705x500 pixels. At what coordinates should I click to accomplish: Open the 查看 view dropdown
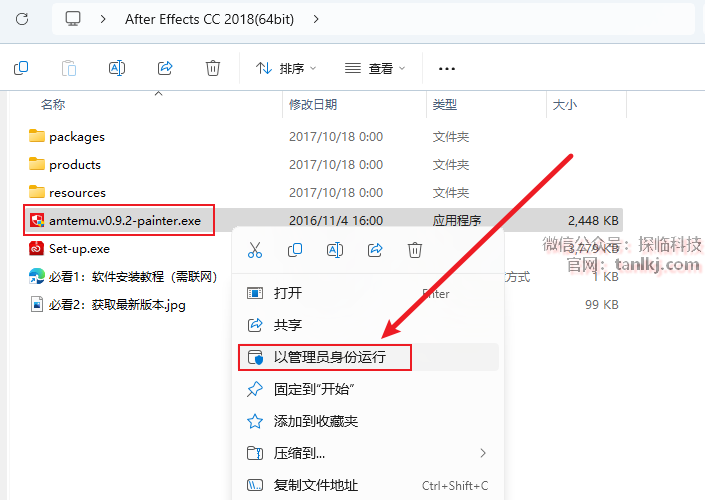[x=375, y=68]
